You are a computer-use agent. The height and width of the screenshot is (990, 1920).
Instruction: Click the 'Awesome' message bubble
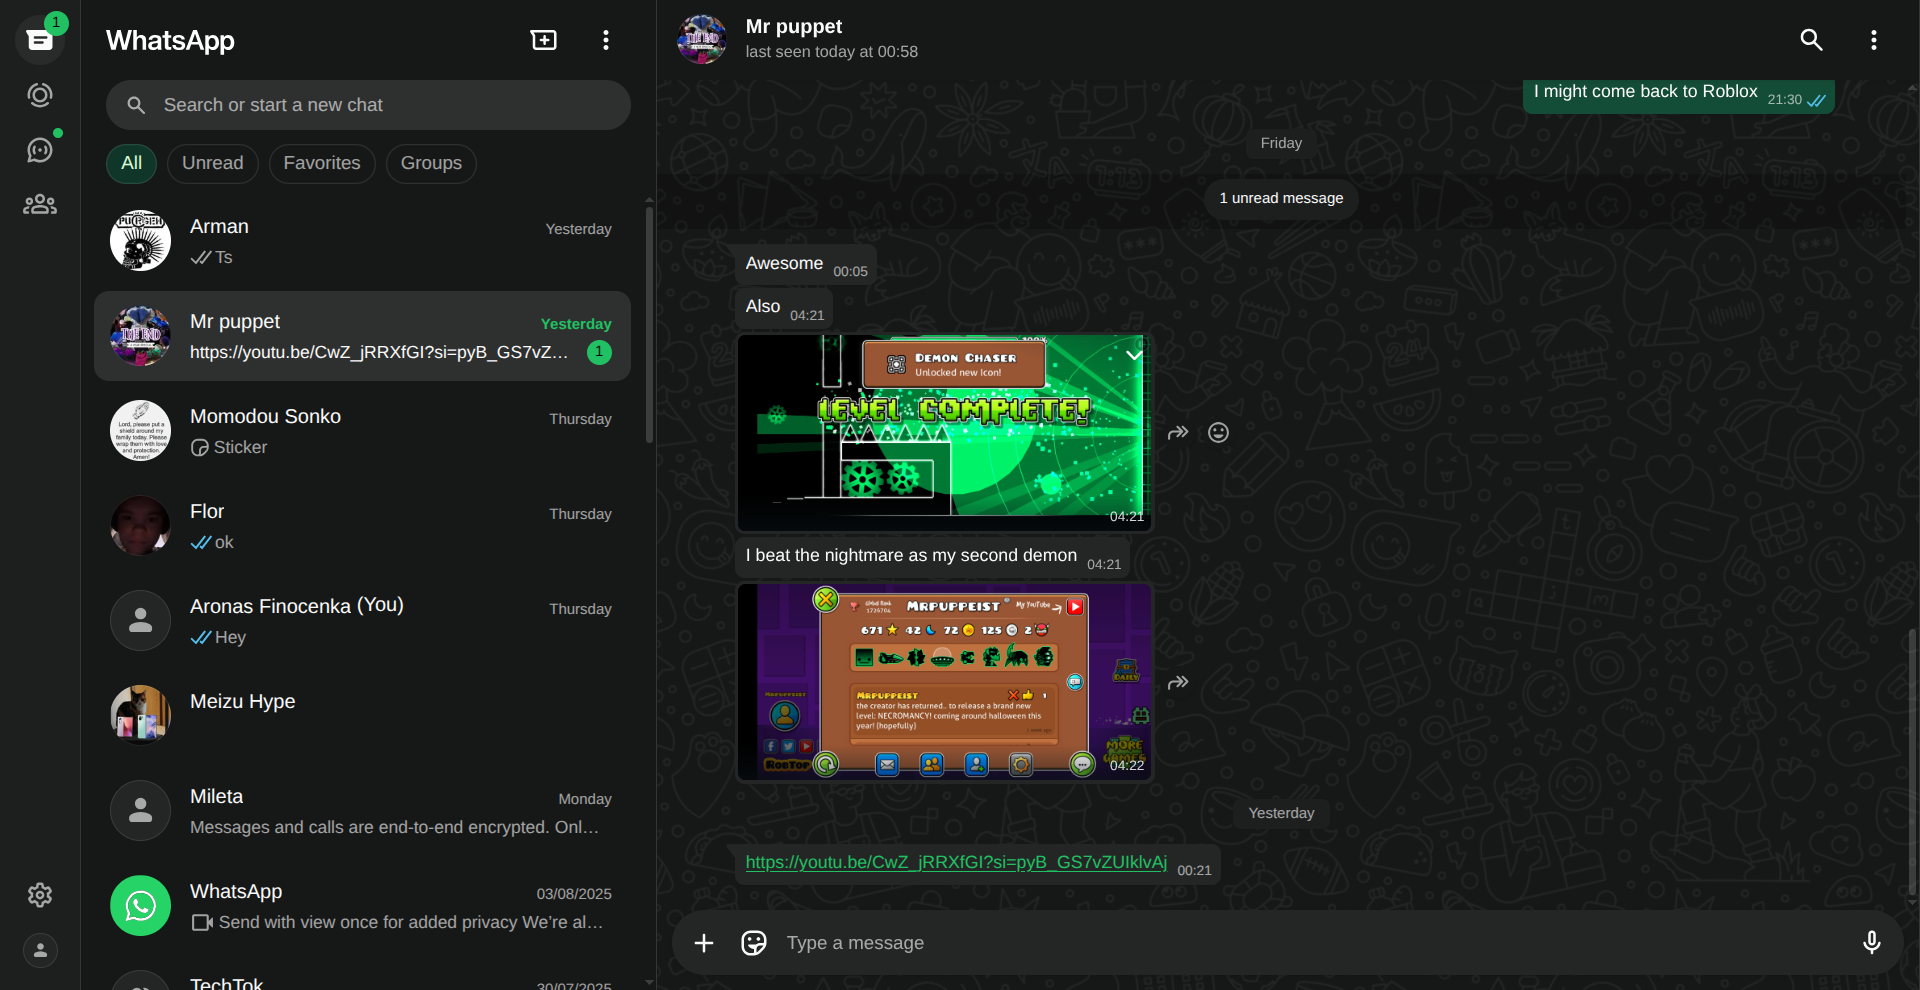point(806,264)
